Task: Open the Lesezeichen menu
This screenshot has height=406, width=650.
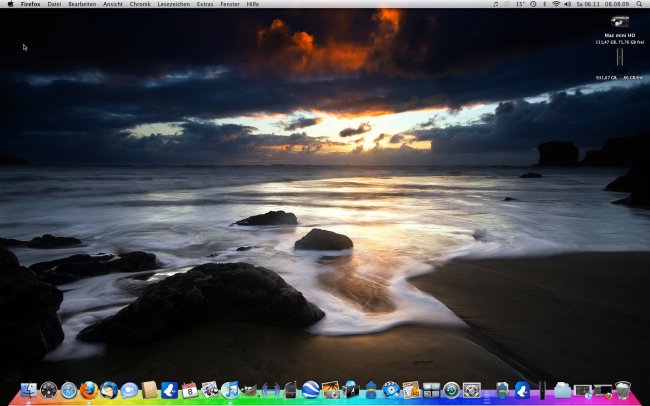Action: (x=174, y=4)
